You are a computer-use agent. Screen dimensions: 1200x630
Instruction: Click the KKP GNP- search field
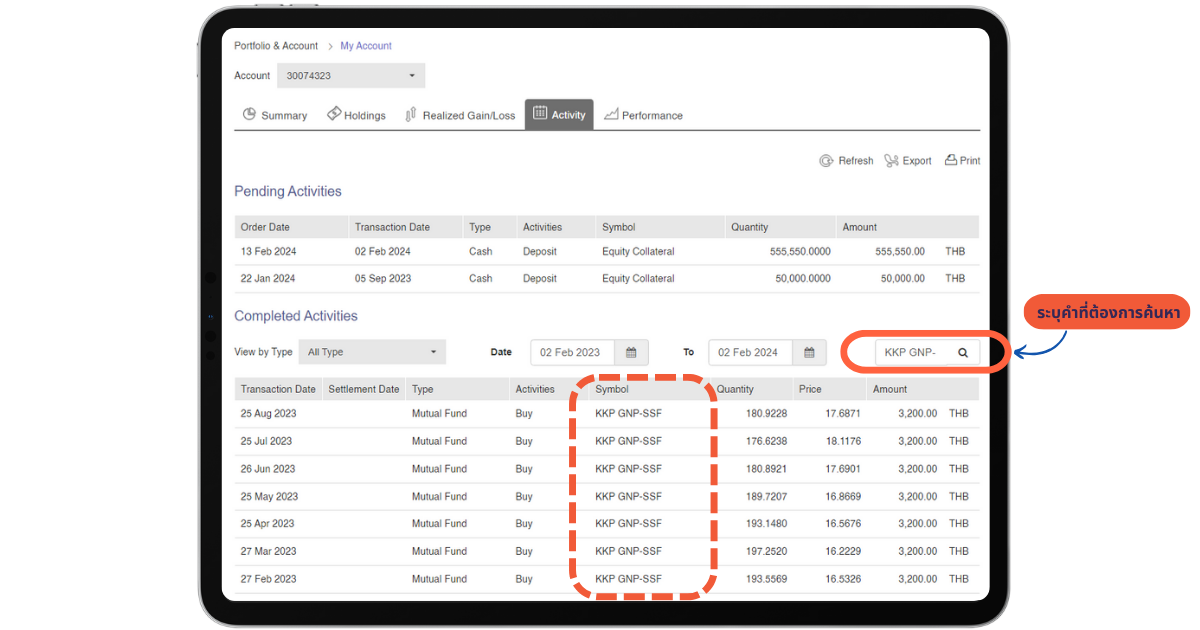[912, 352]
